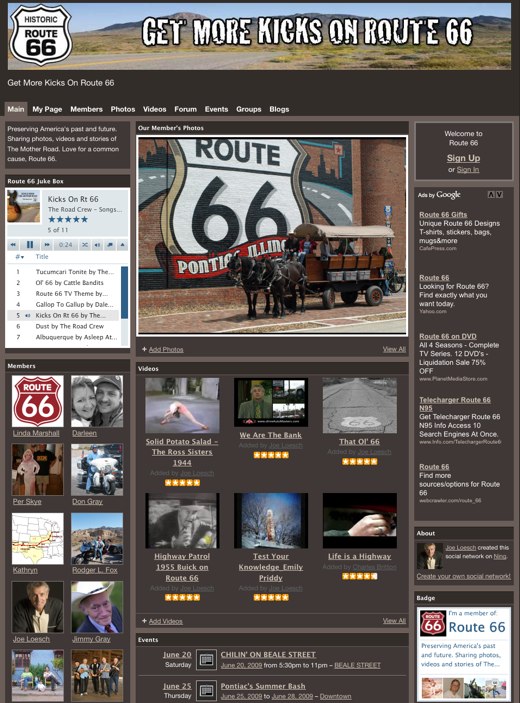
Task: Open the Route 66 on DVD ad
Action: pyautogui.click(x=448, y=336)
